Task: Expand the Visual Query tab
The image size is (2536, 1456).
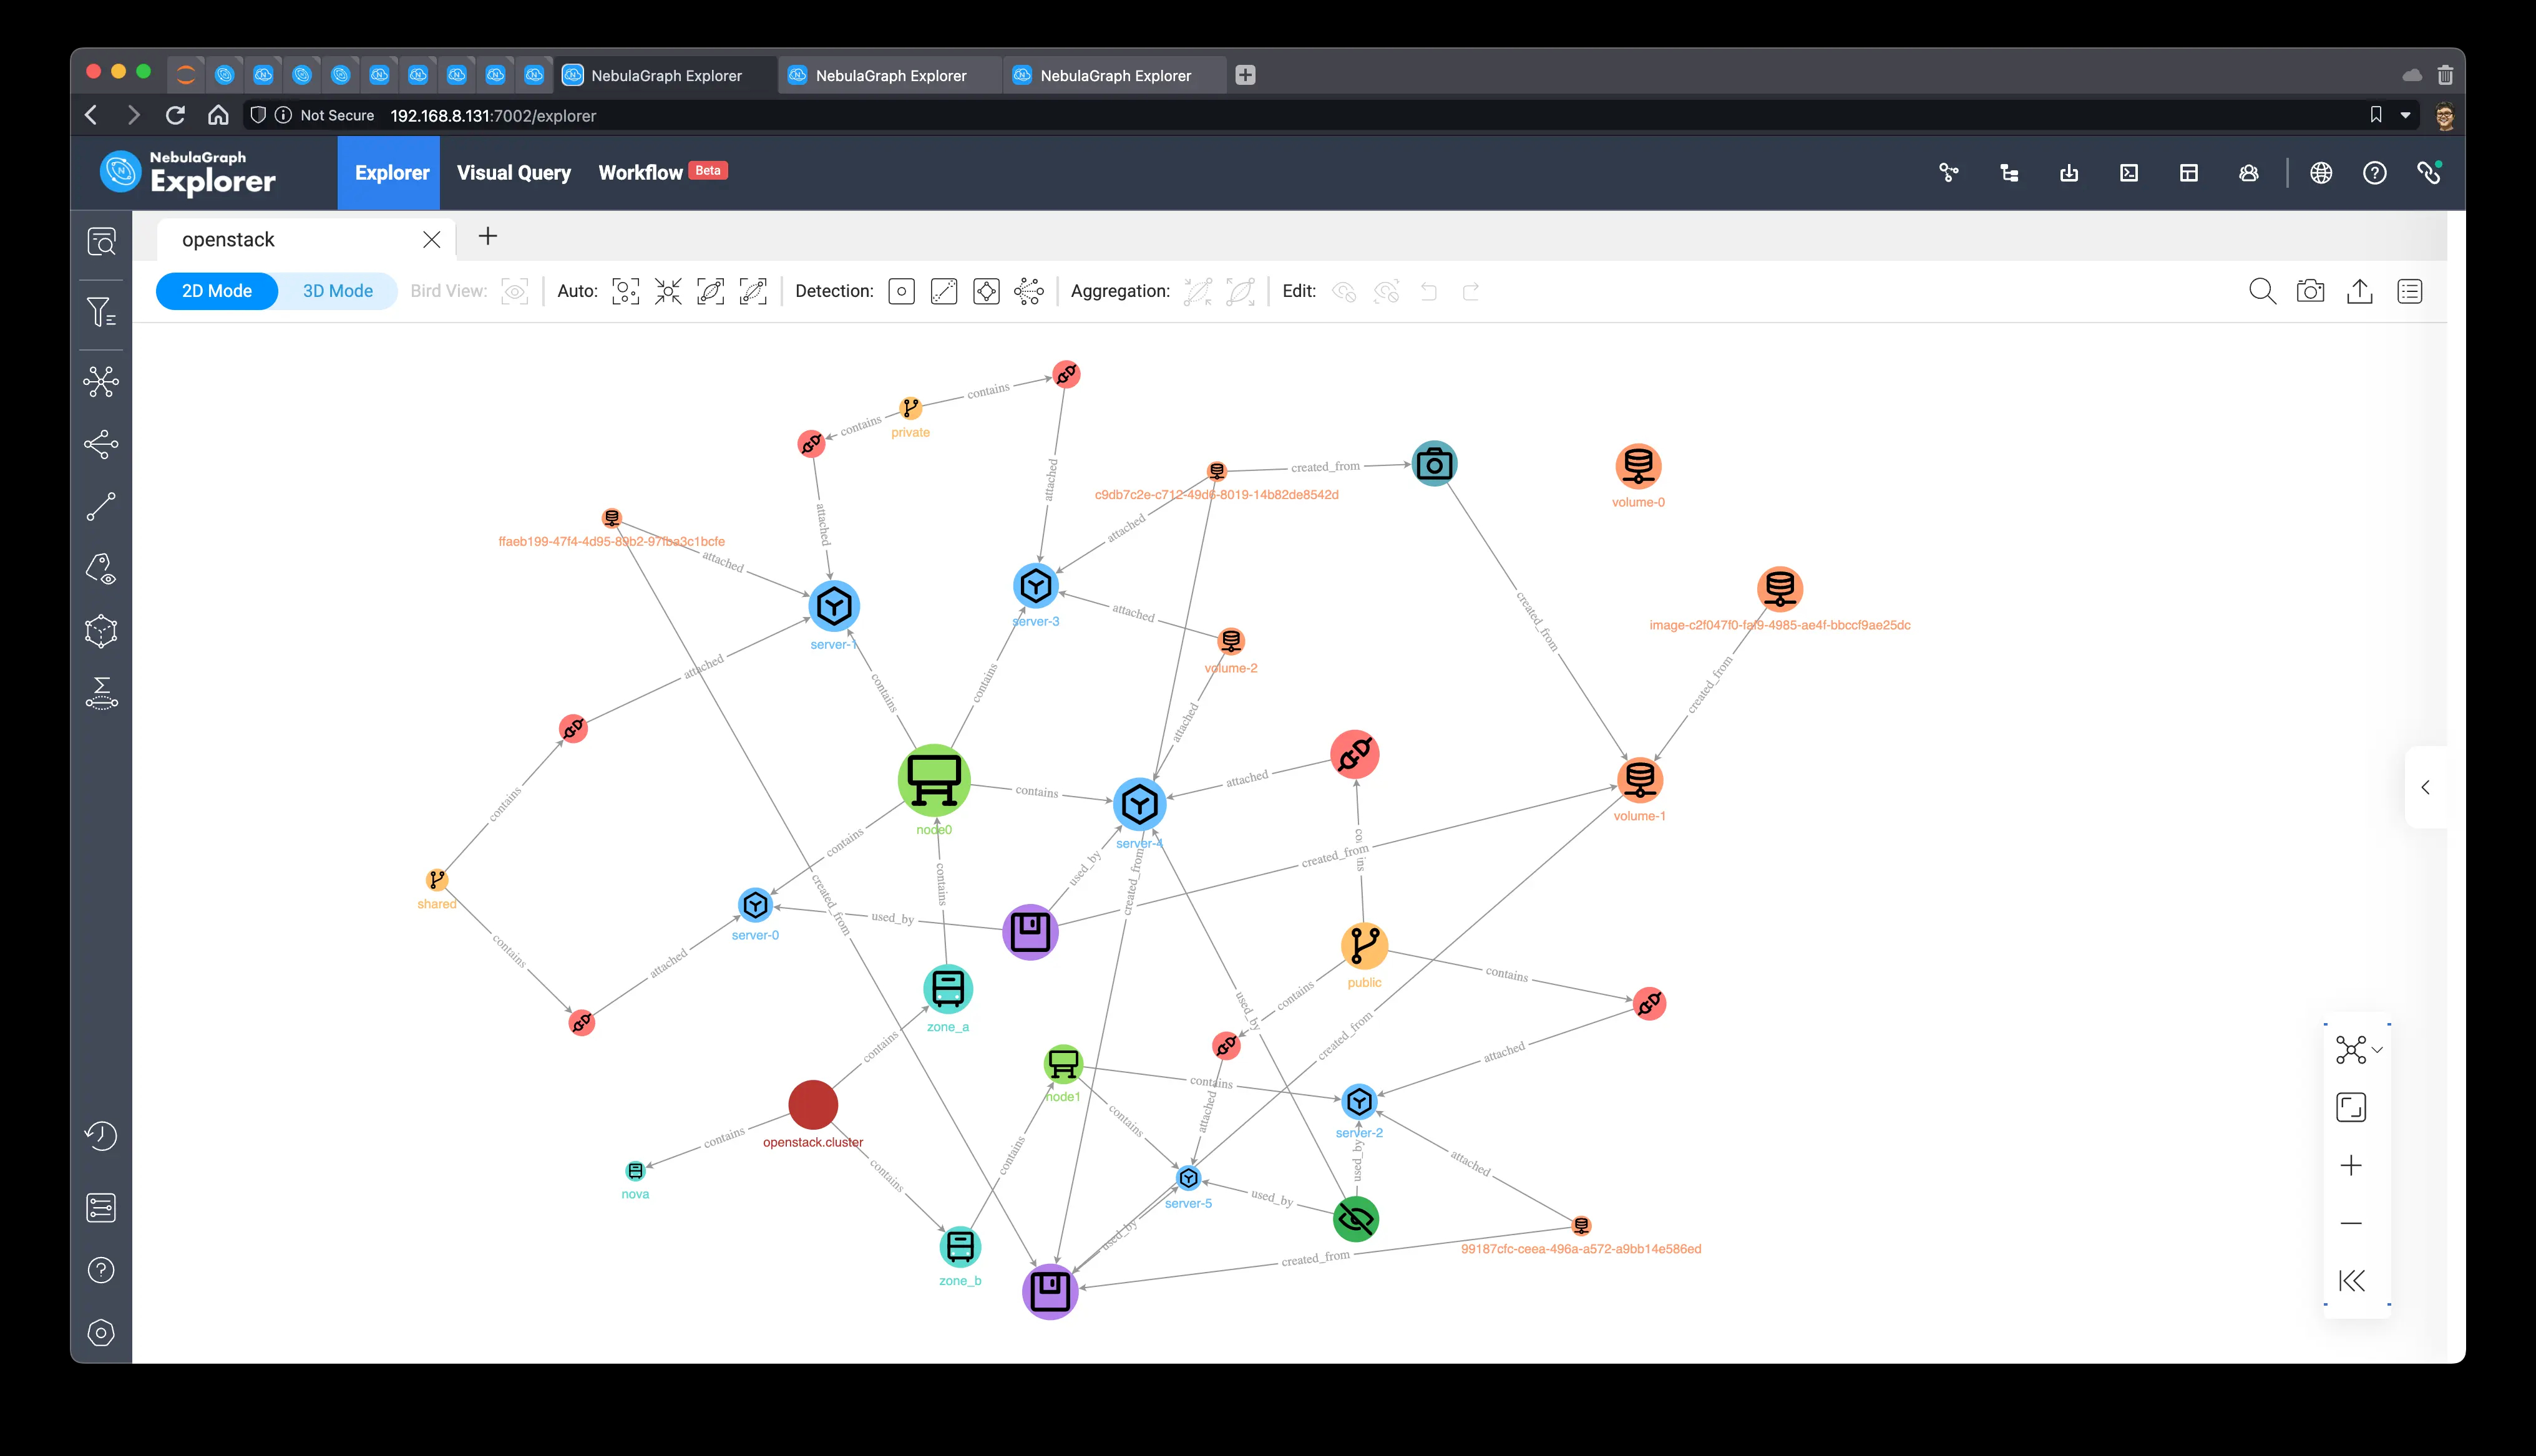Action: click(514, 171)
